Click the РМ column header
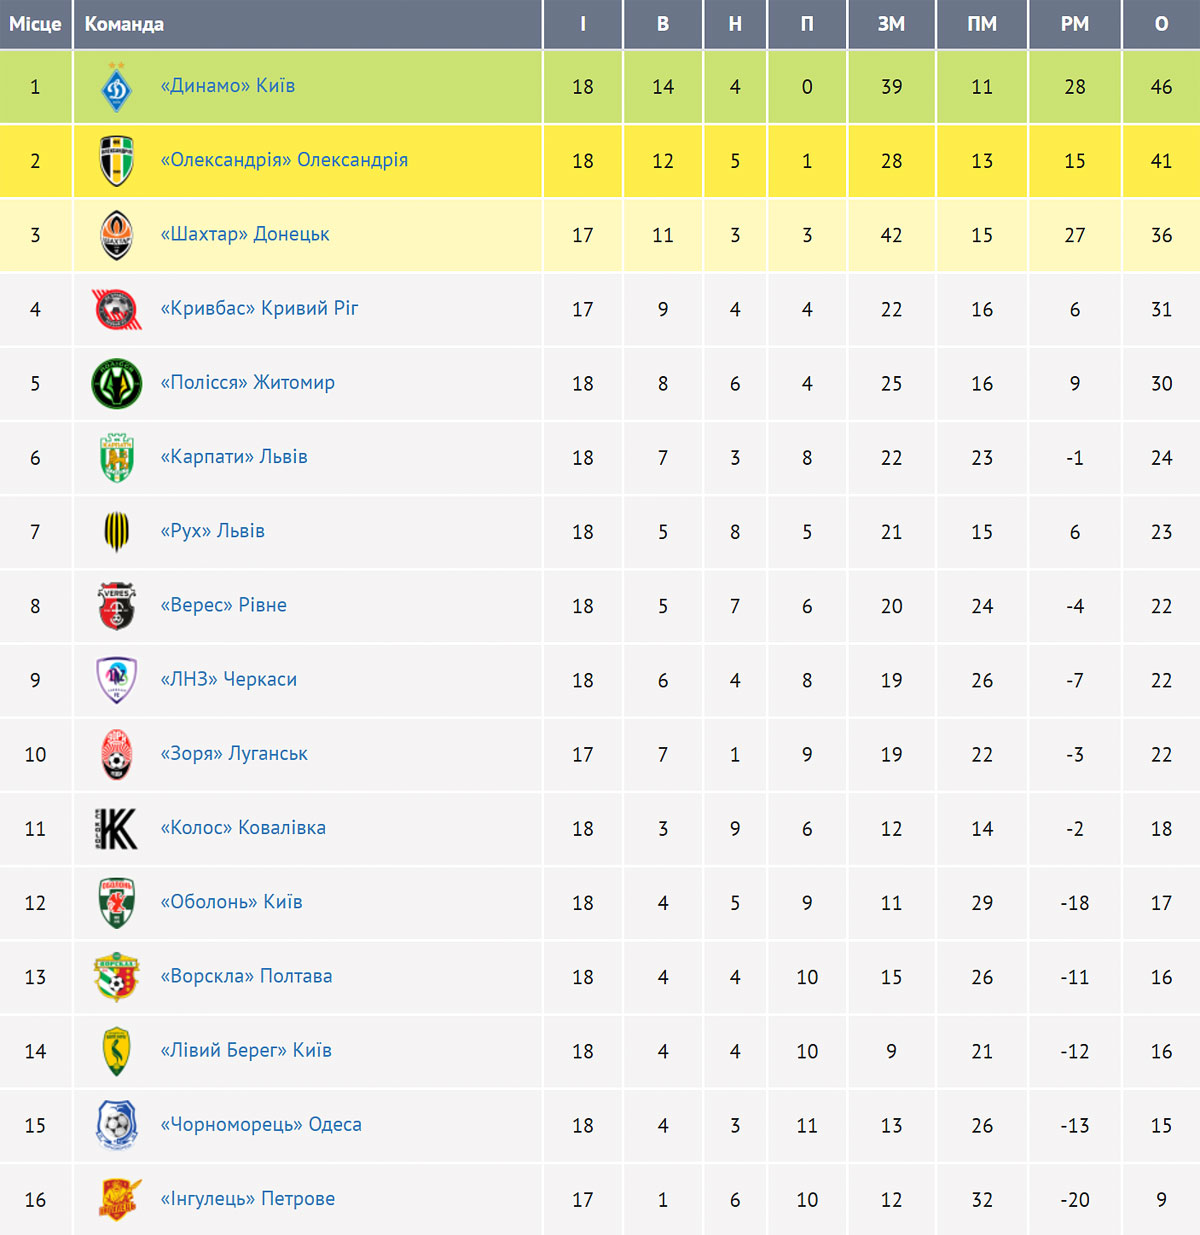The image size is (1200, 1235). 1075,24
